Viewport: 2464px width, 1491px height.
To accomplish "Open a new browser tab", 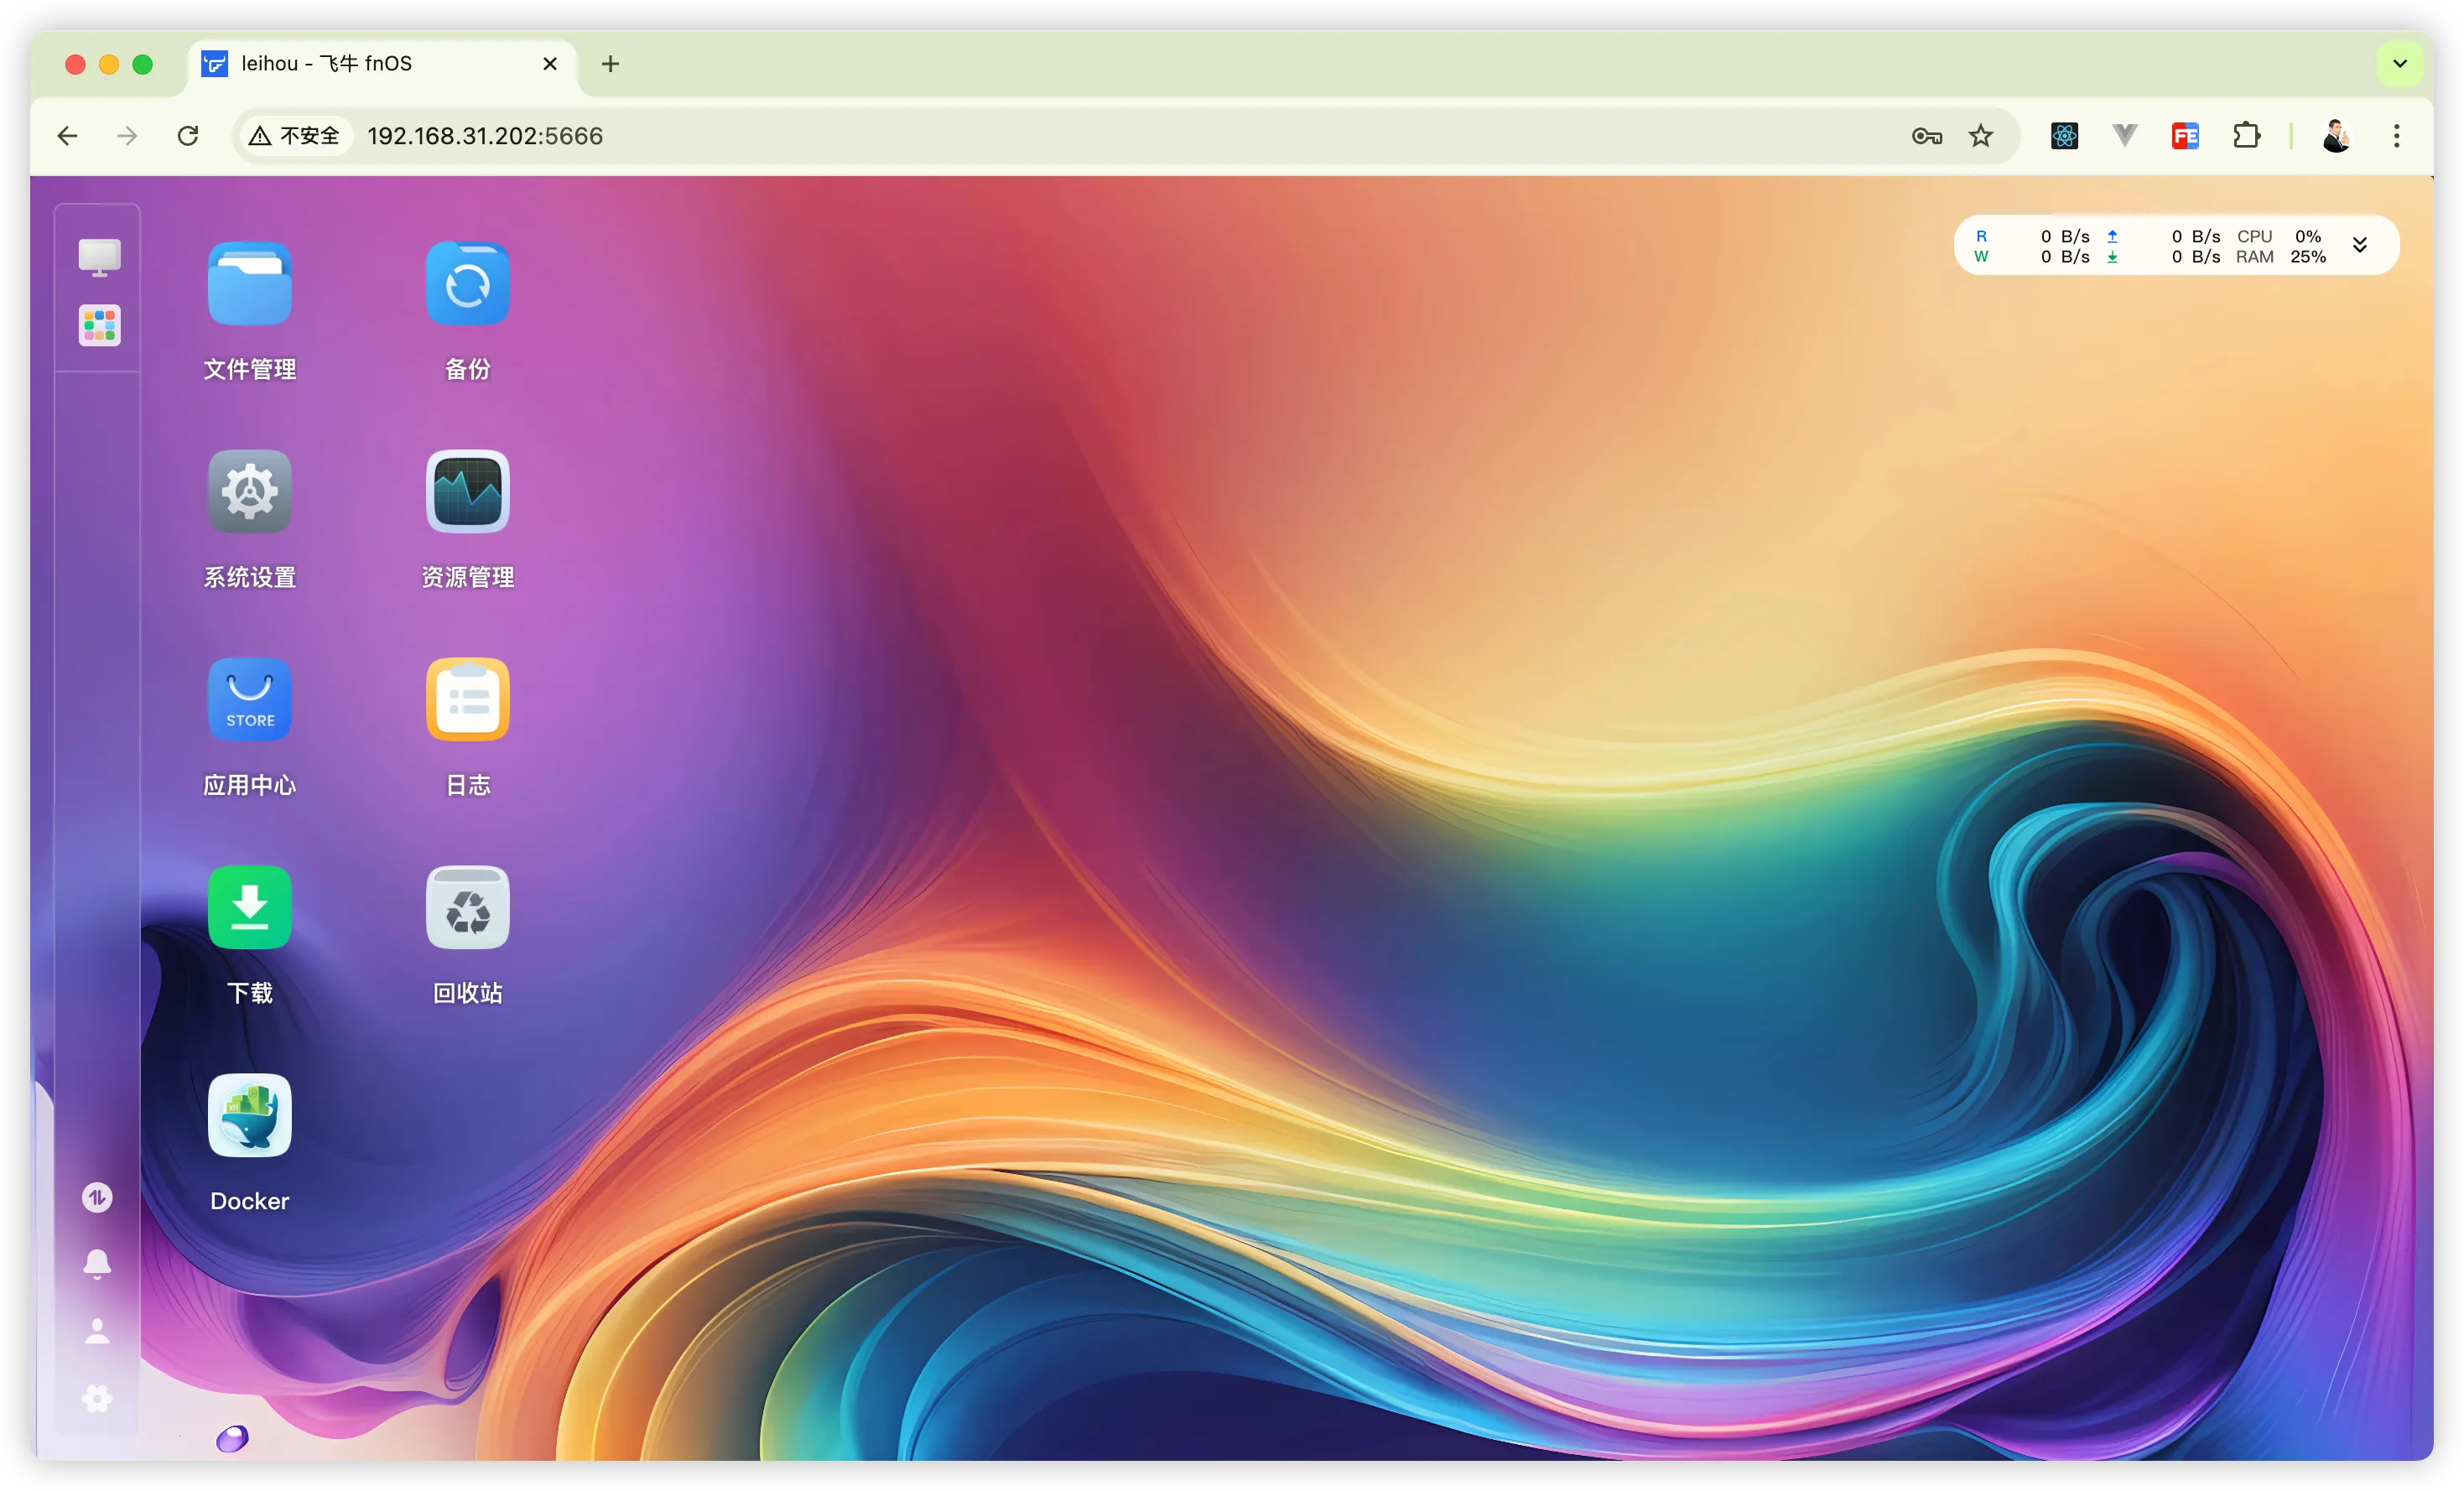I will point(610,64).
